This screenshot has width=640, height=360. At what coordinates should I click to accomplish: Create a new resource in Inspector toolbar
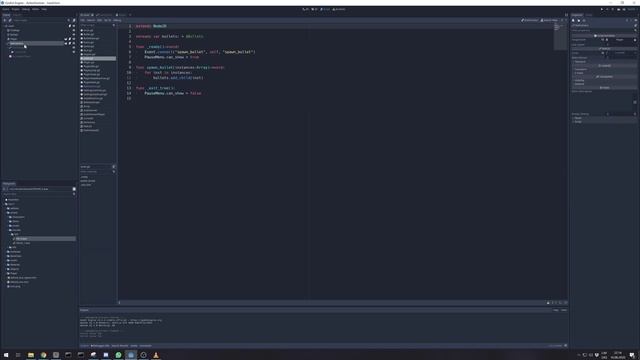[573, 20]
